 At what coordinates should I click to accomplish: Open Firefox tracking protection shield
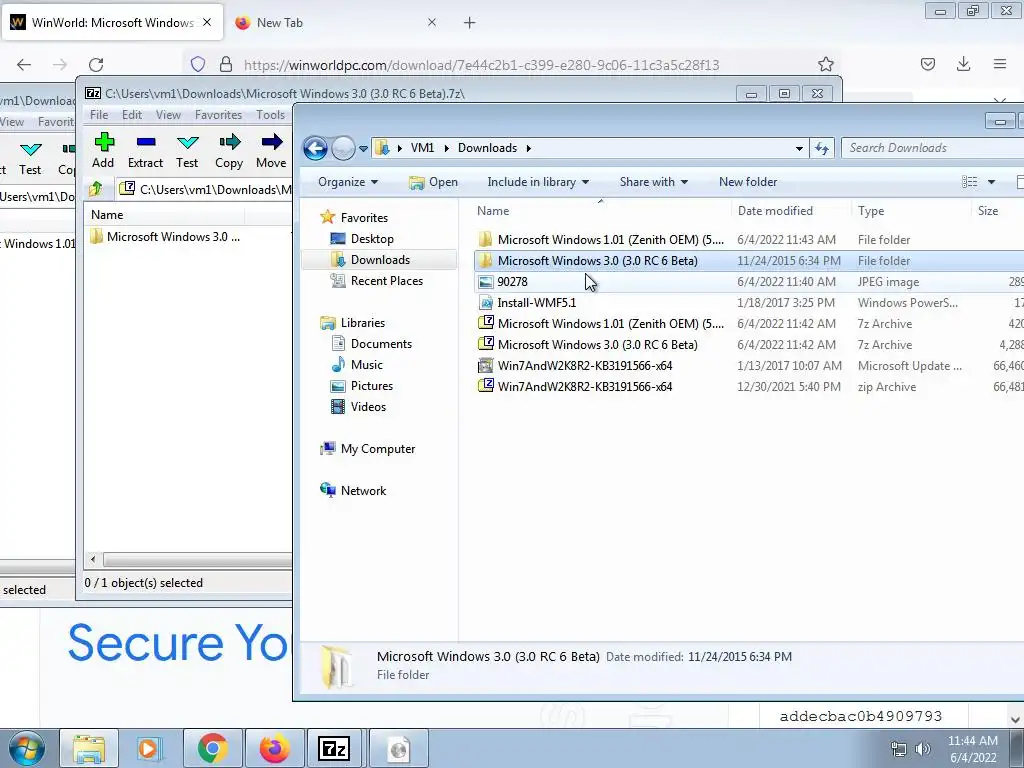point(198,64)
